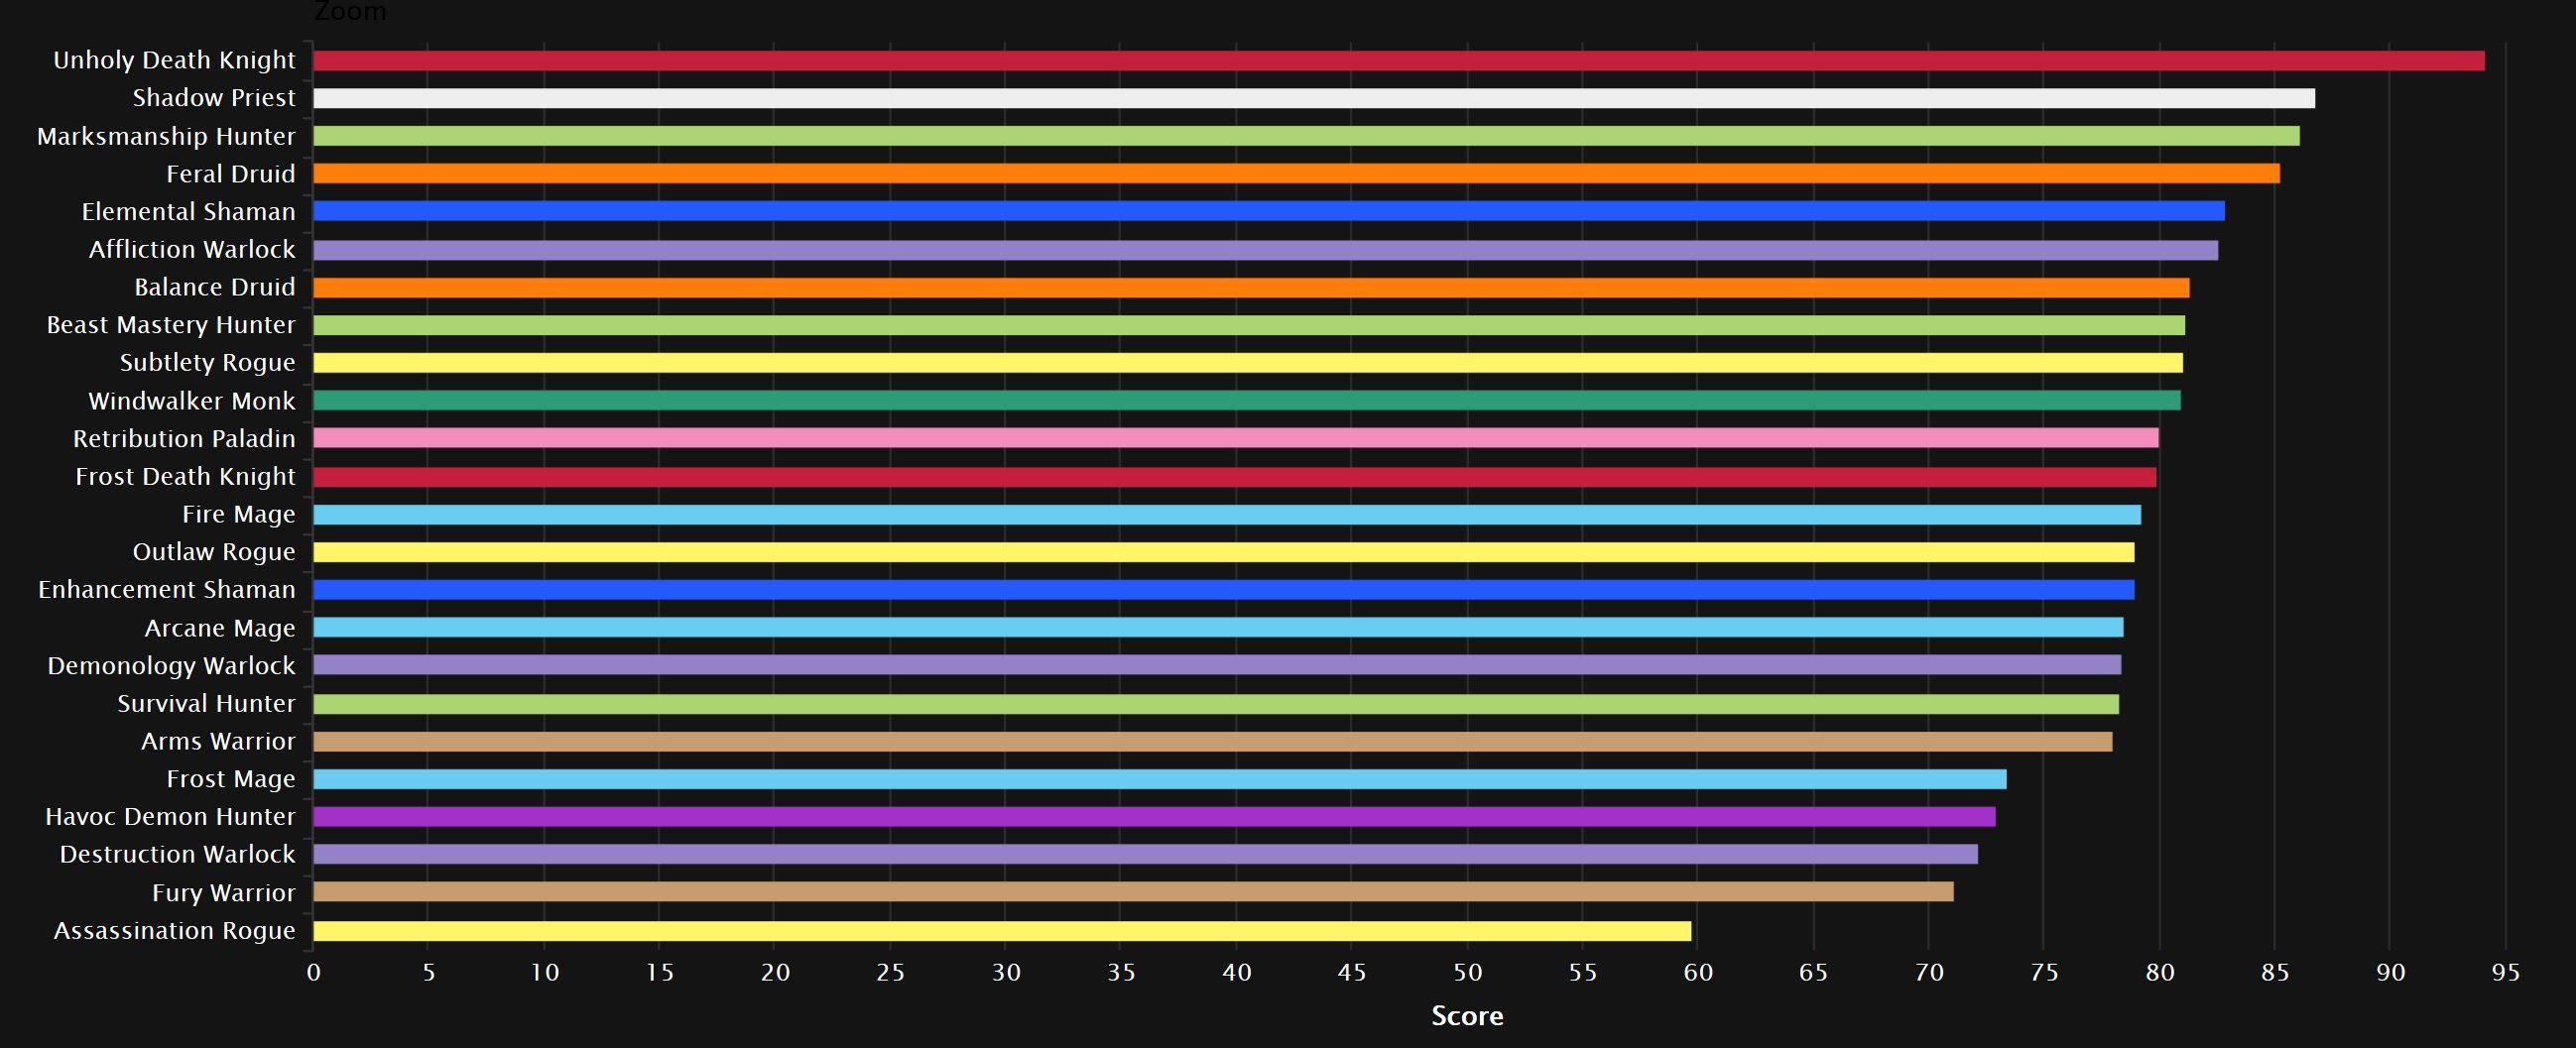Select the Affliction Warlock bar
This screenshot has height=1048, width=2576.
[x=1265, y=250]
